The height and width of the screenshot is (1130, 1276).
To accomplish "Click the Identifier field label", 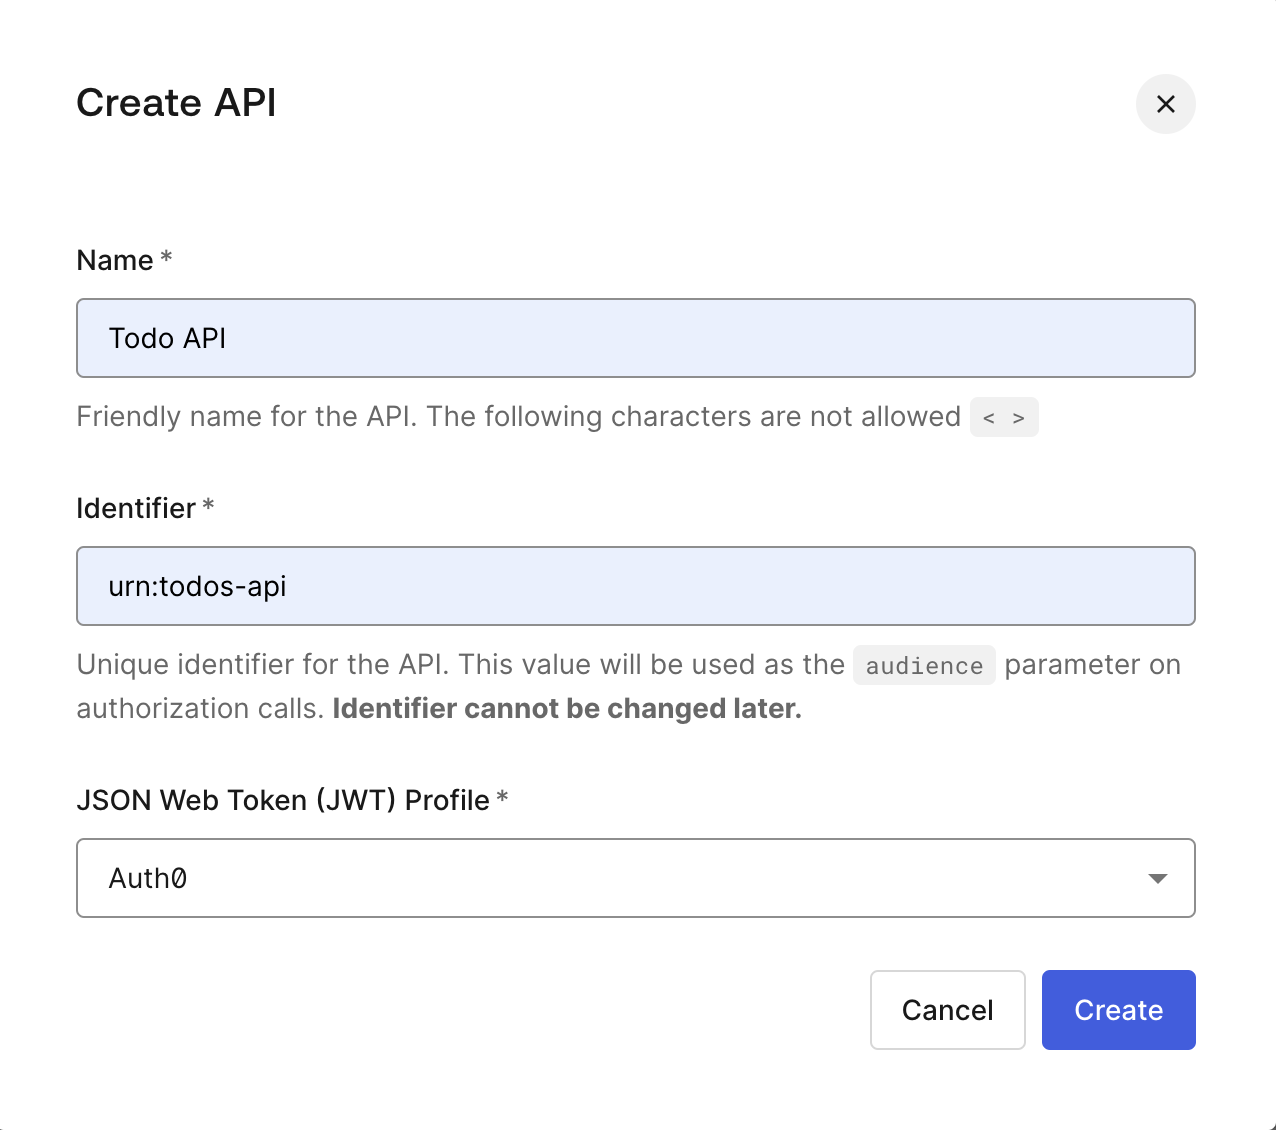I will point(136,509).
